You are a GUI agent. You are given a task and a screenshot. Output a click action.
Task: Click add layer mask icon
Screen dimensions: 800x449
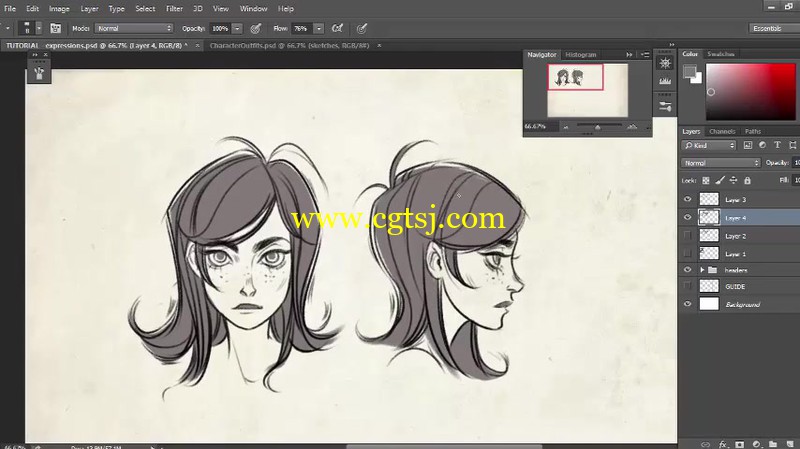739,444
